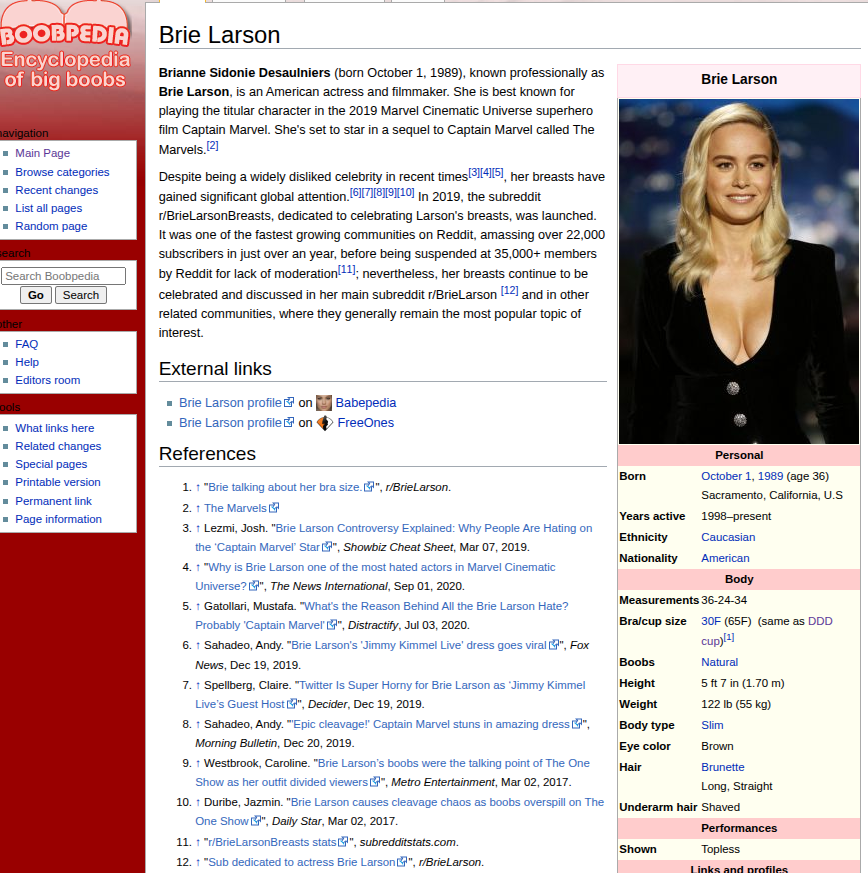The width and height of the screenshot is (868, 873).
Task: Open Brie Larson profile on Babepedia row
Action: (x=230, y=403)
